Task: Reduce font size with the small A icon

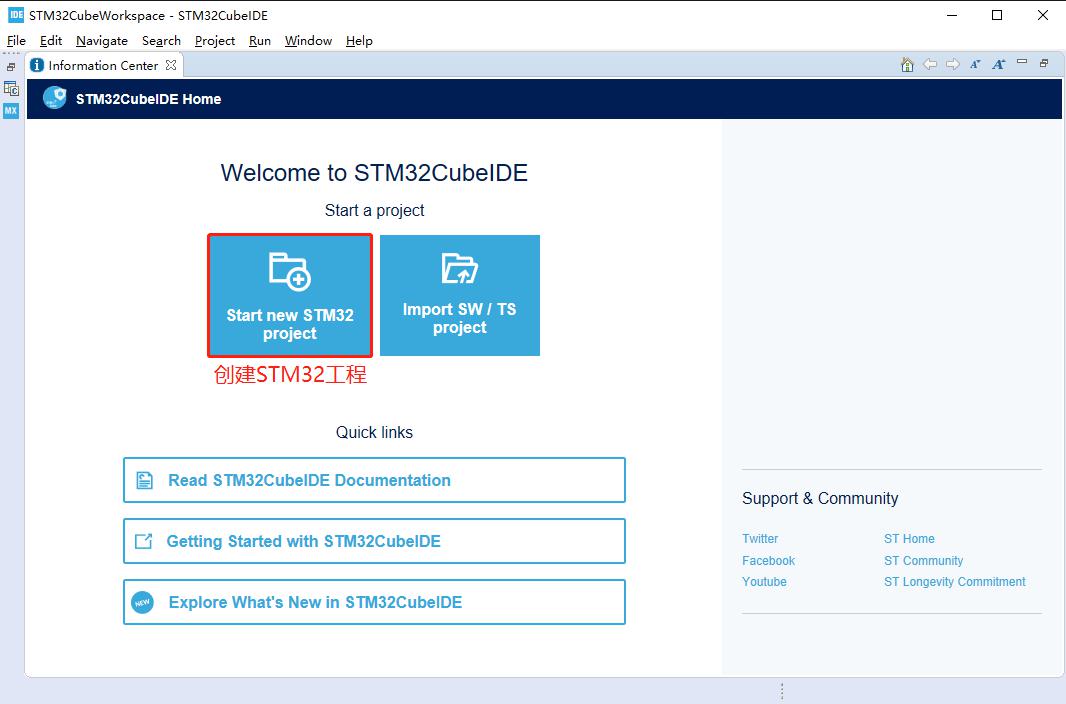Action: (x=976, y=65)
